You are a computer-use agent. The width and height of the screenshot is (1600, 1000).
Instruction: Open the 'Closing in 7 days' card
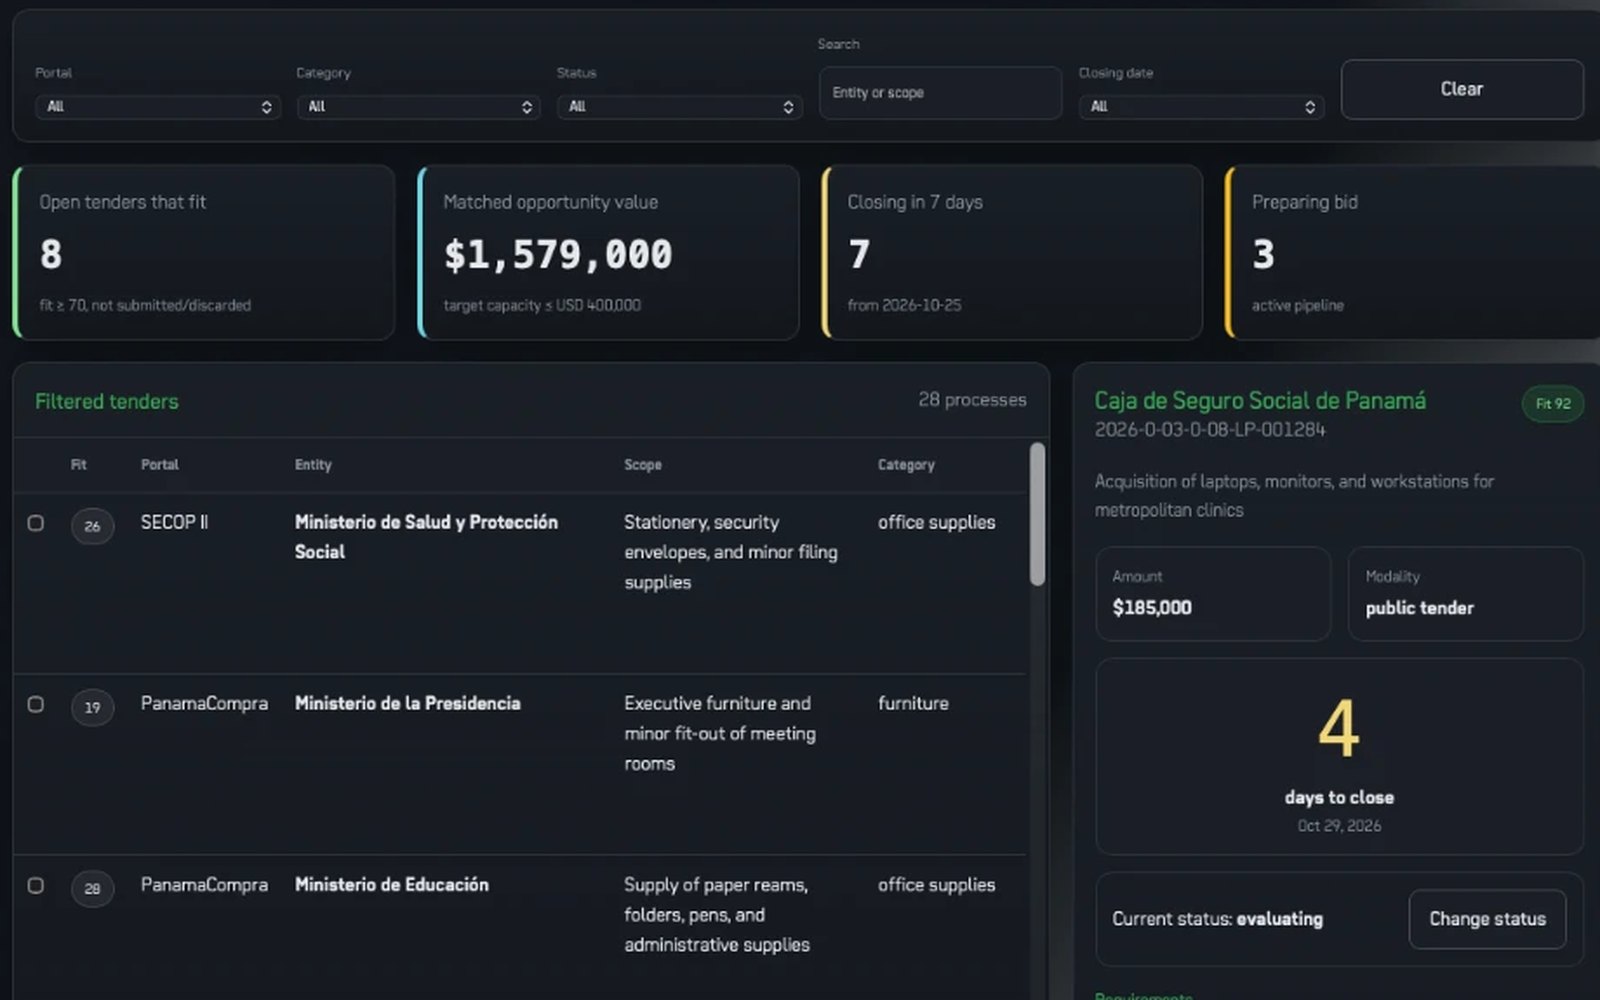click(1012, 253)
